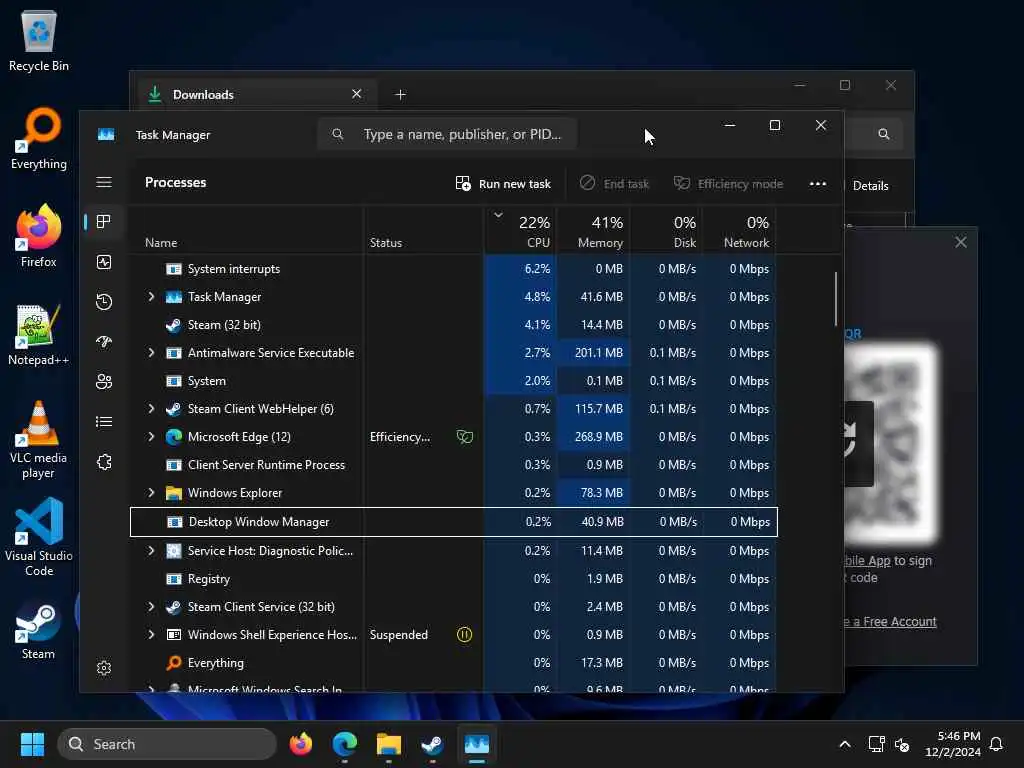
Task: Click the process search input field
Action: point(447,135)
